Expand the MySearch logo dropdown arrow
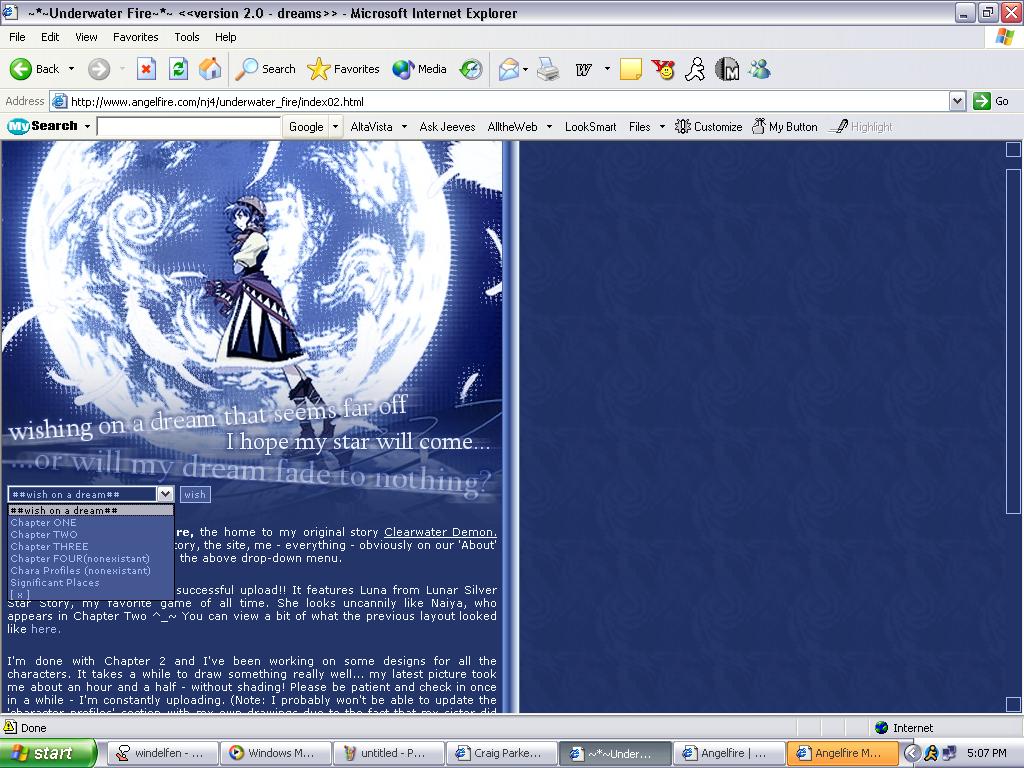 coord(87,126)
